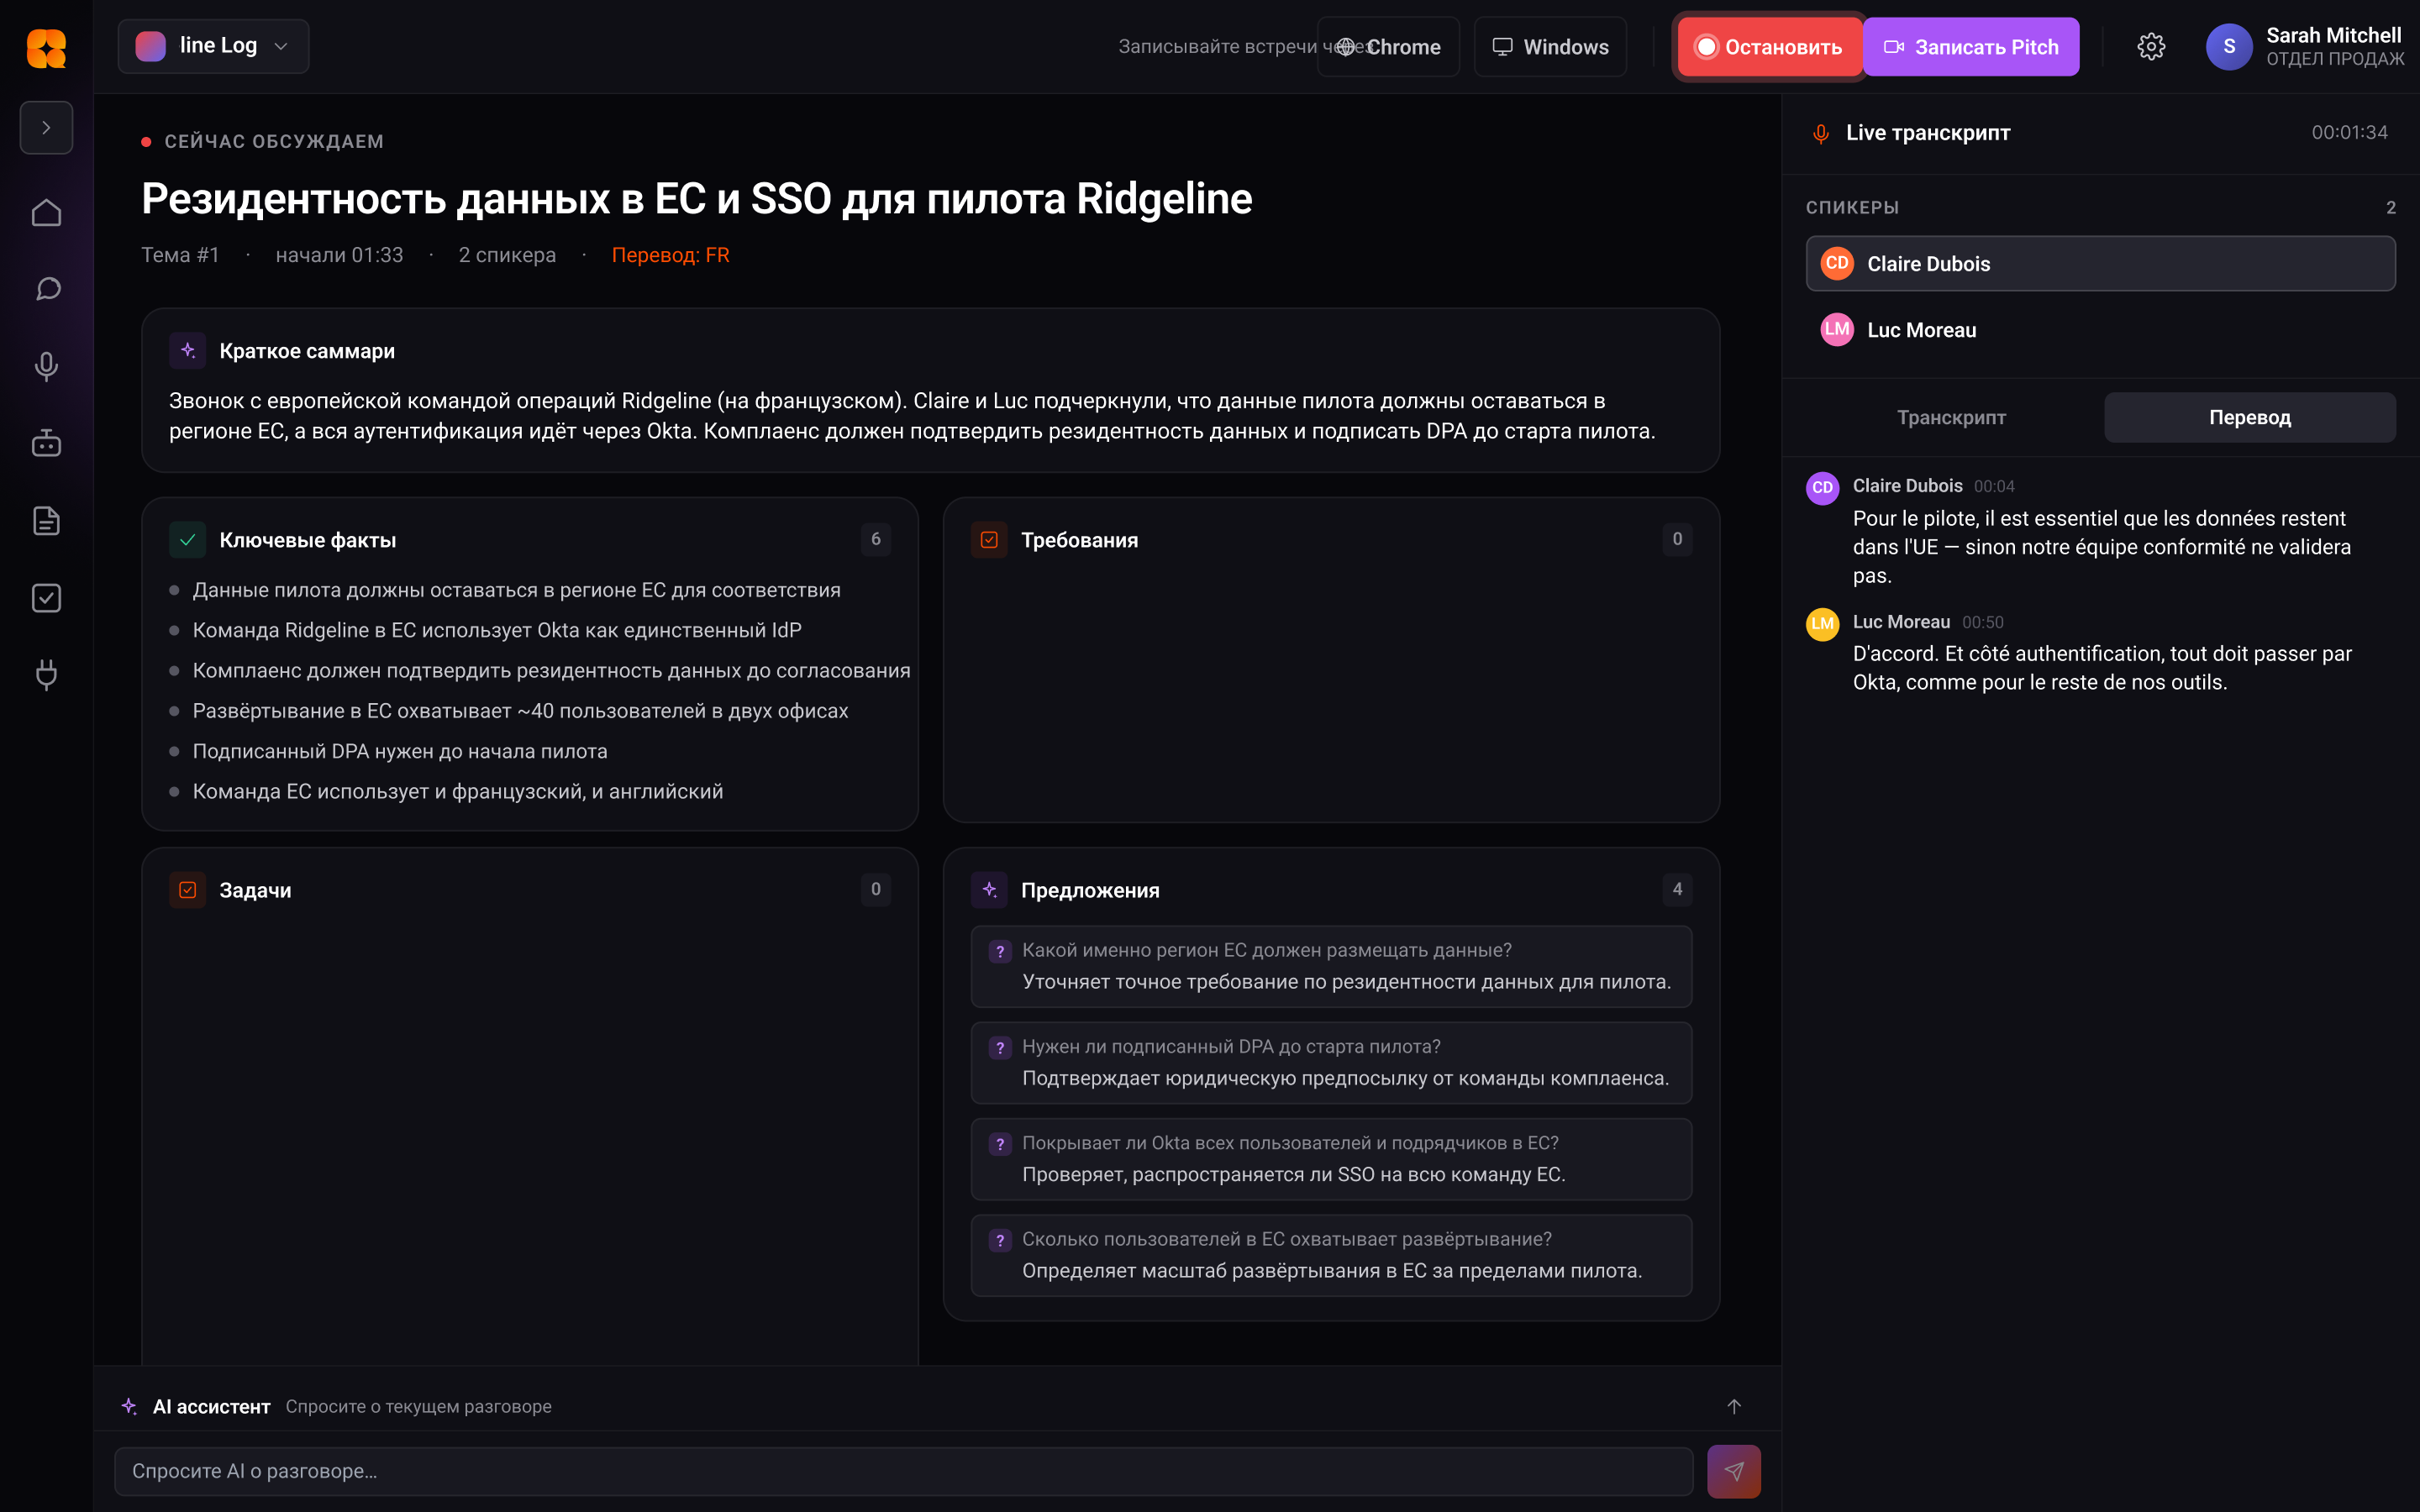2420x1512 pixels.
Task: Open the integrations plug sidebar icon
Action: [46, 675]
